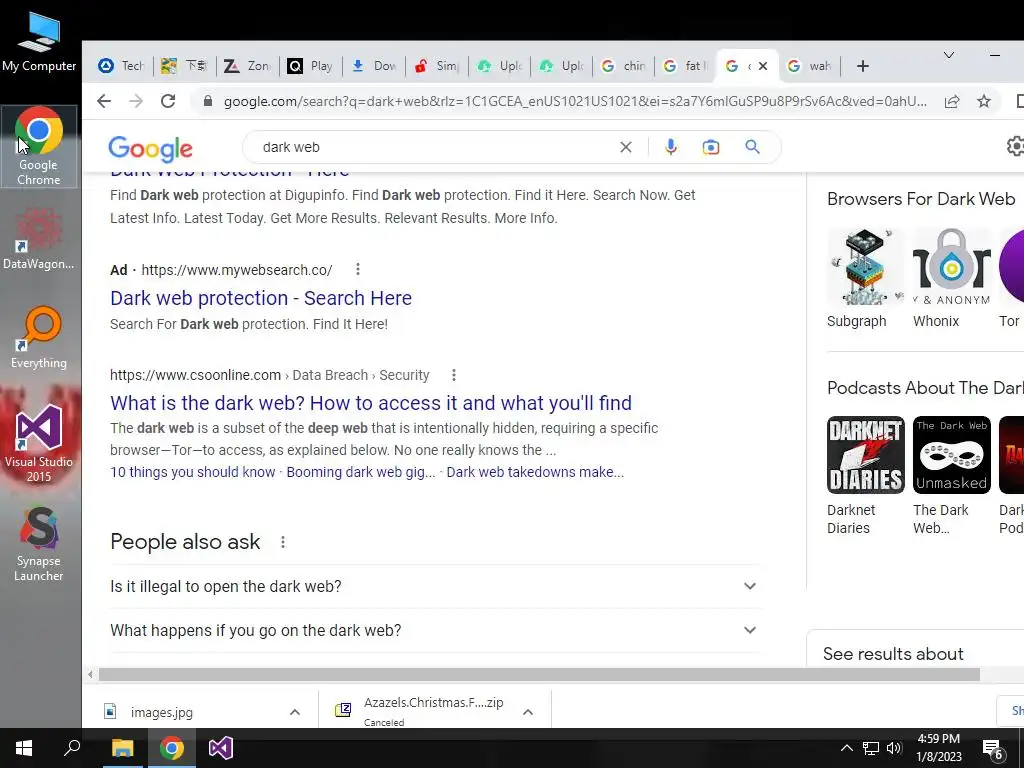Bookmark this page with the star icon
Screen dimensions: 1024x768
pyautogui.click(x=984, y=101)
